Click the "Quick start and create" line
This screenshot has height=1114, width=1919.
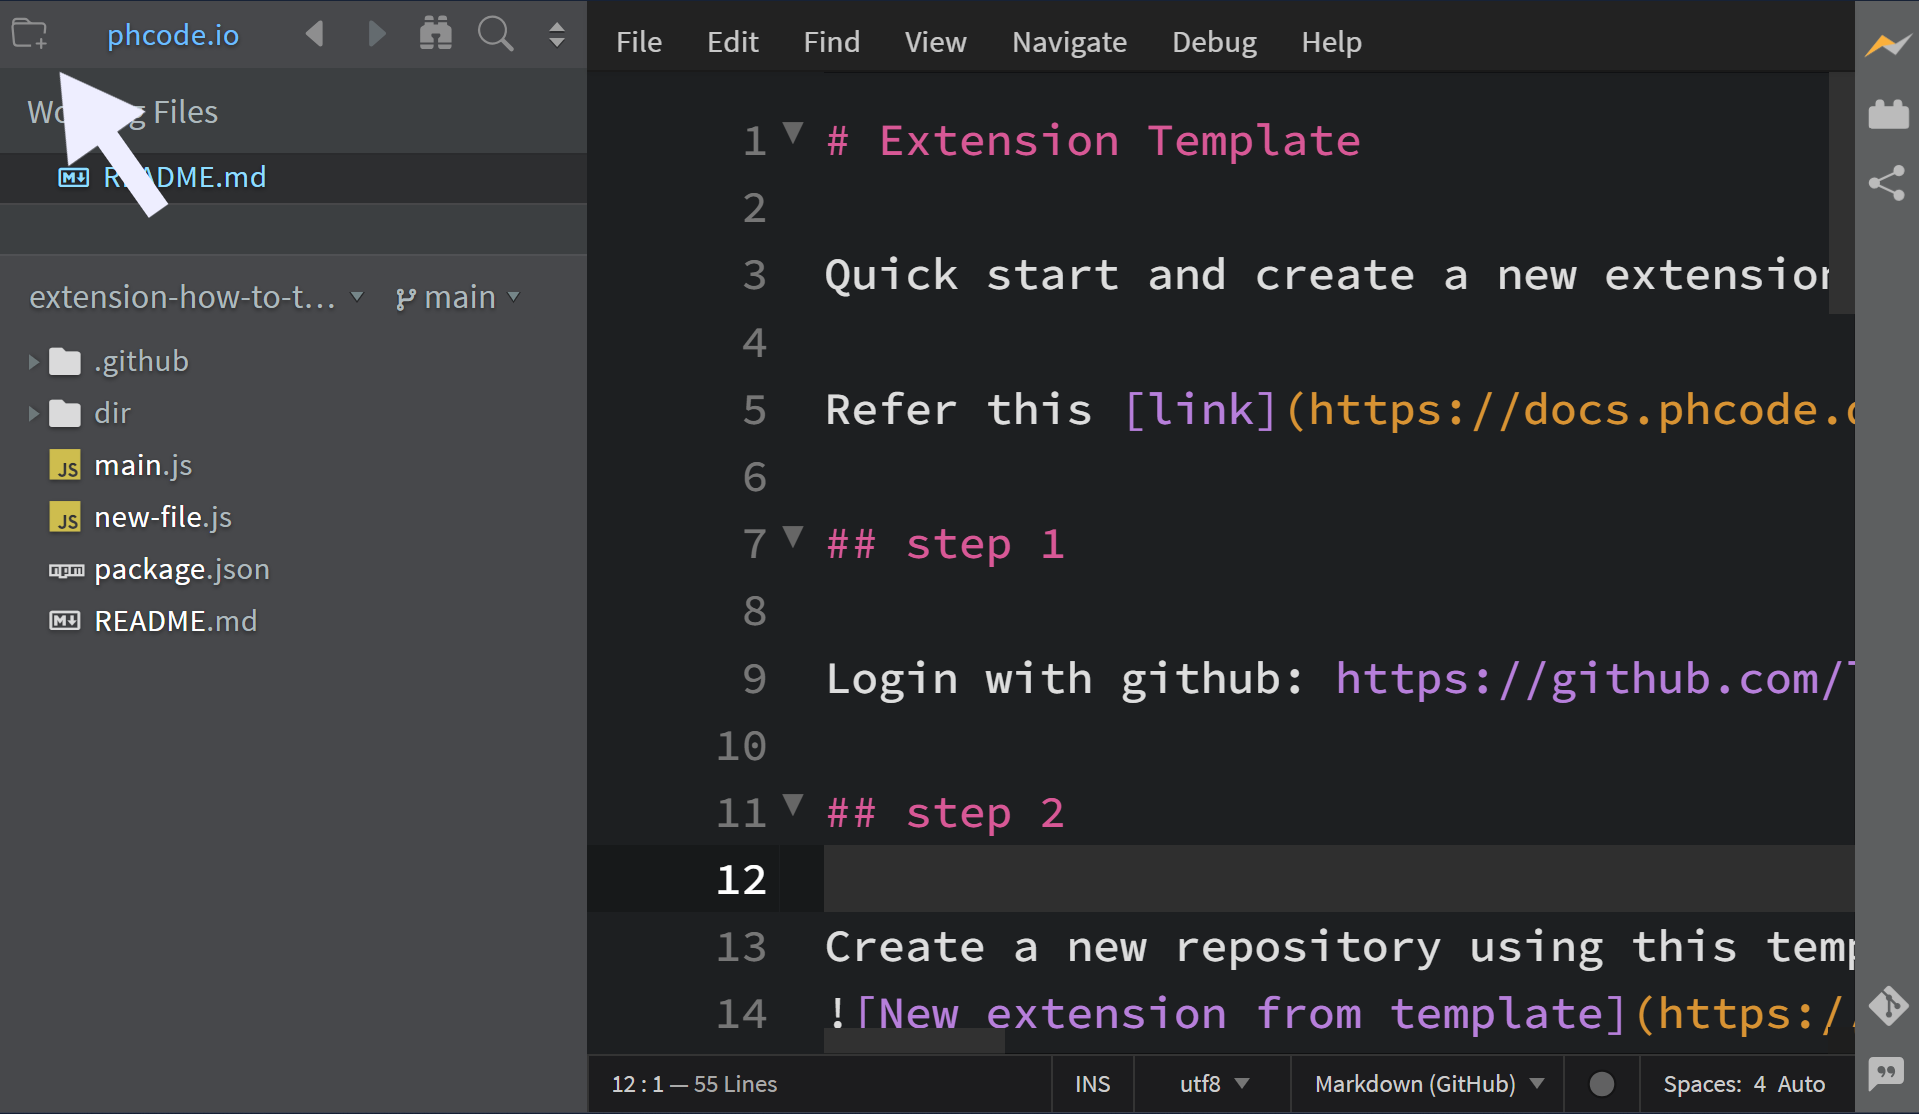pyautogui.click(x=1328, y=275)
